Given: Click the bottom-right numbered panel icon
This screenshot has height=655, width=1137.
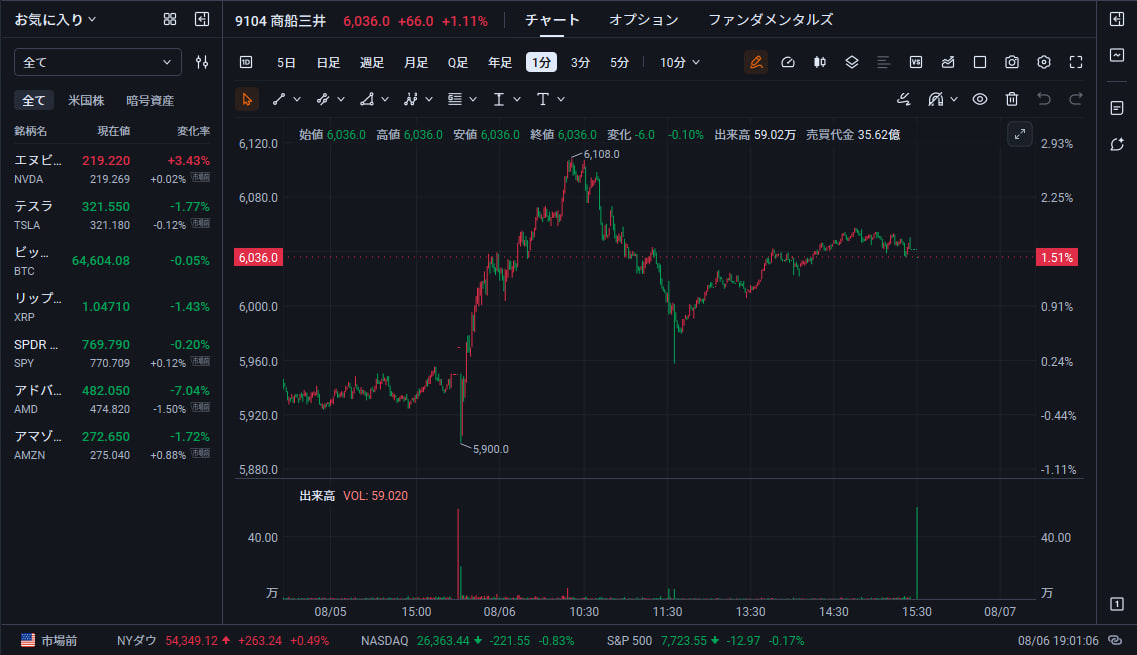Looking at the screenshot, I should [1117, 603].
